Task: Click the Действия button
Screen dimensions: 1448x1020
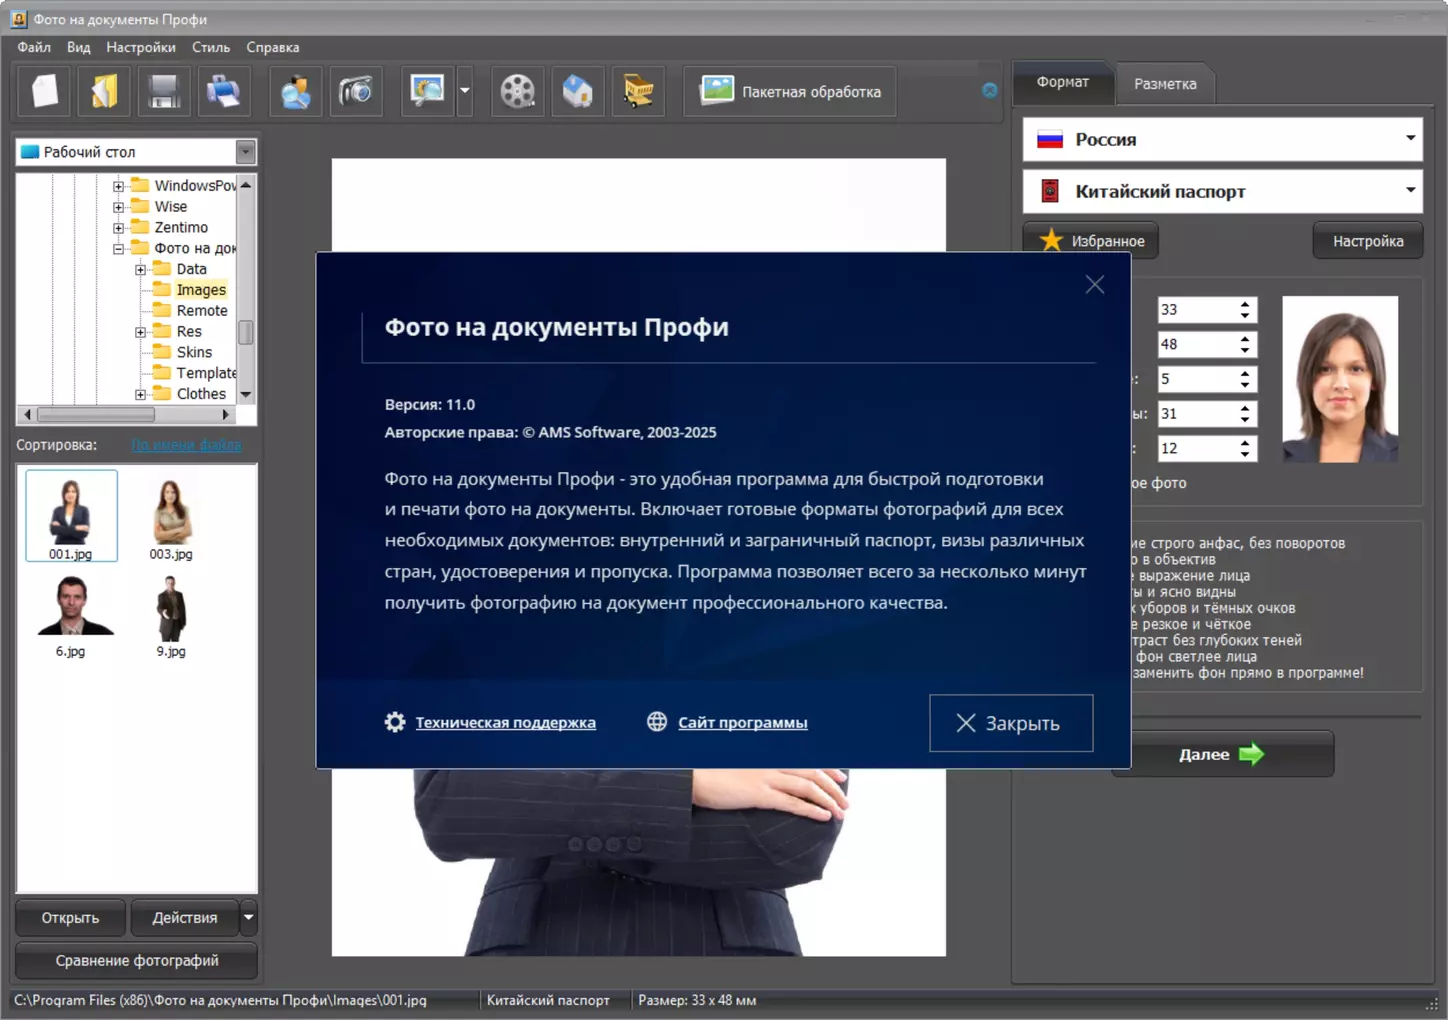Action: 185,918
